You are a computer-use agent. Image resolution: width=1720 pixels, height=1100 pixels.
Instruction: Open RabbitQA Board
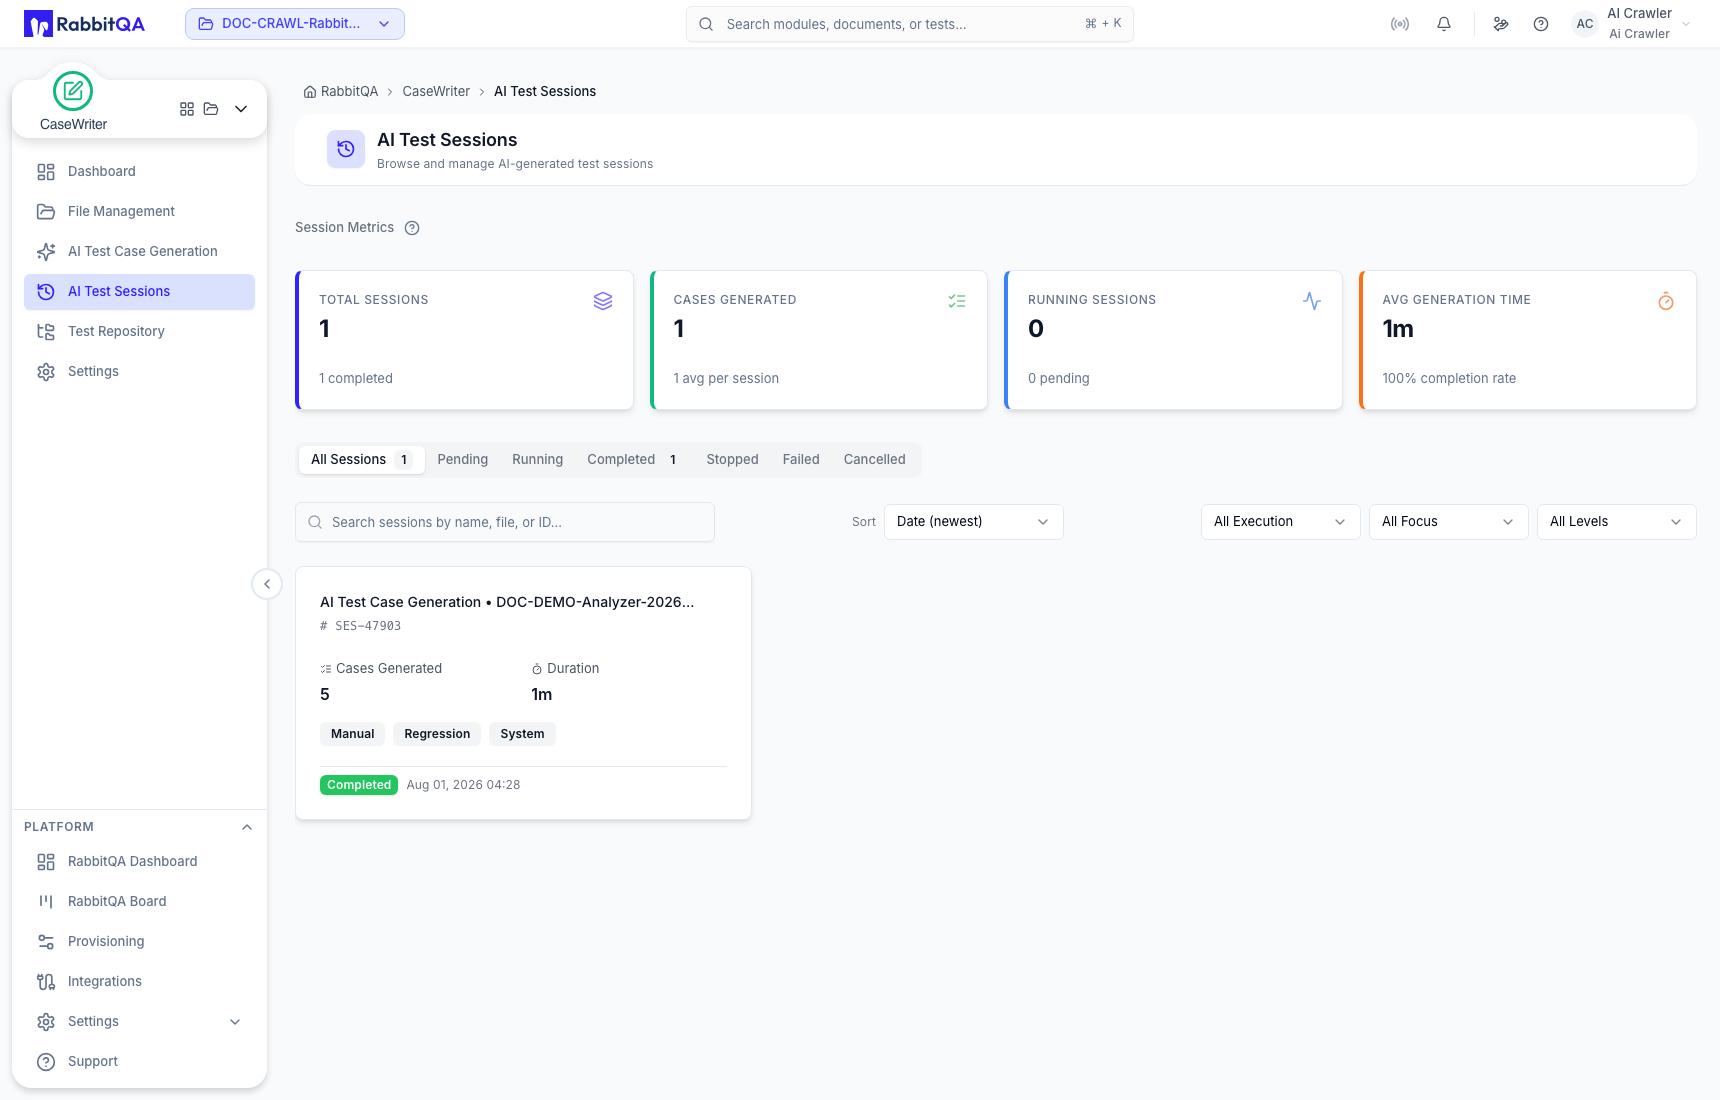click(139, 902)
